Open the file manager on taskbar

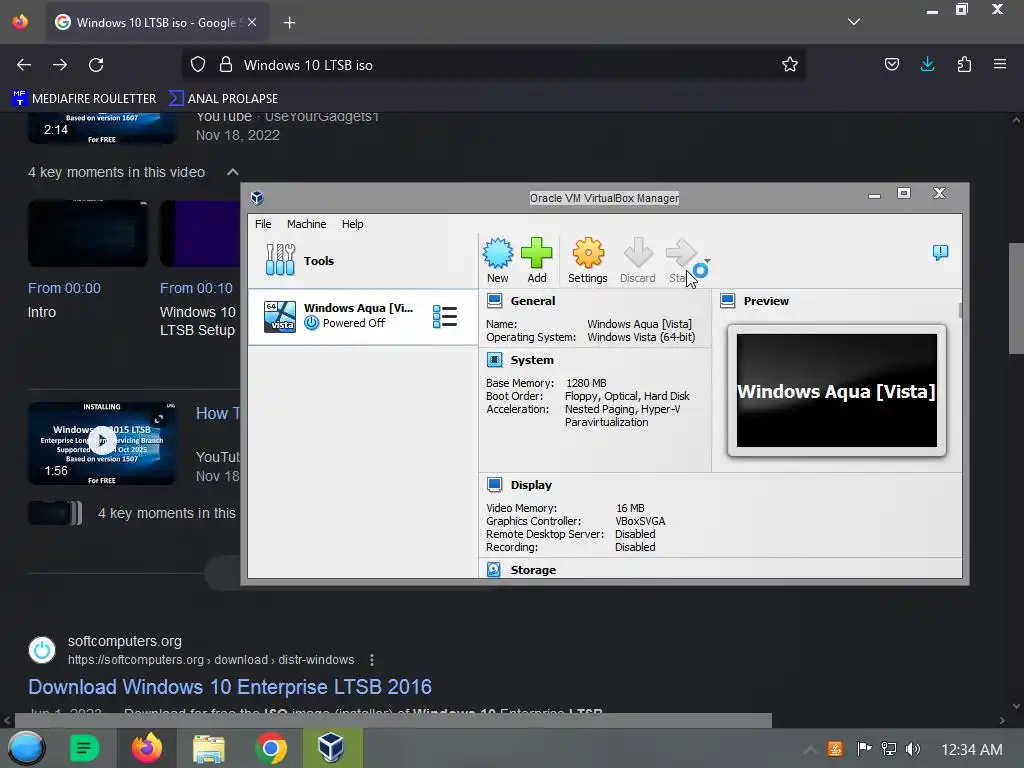(209, 748)
